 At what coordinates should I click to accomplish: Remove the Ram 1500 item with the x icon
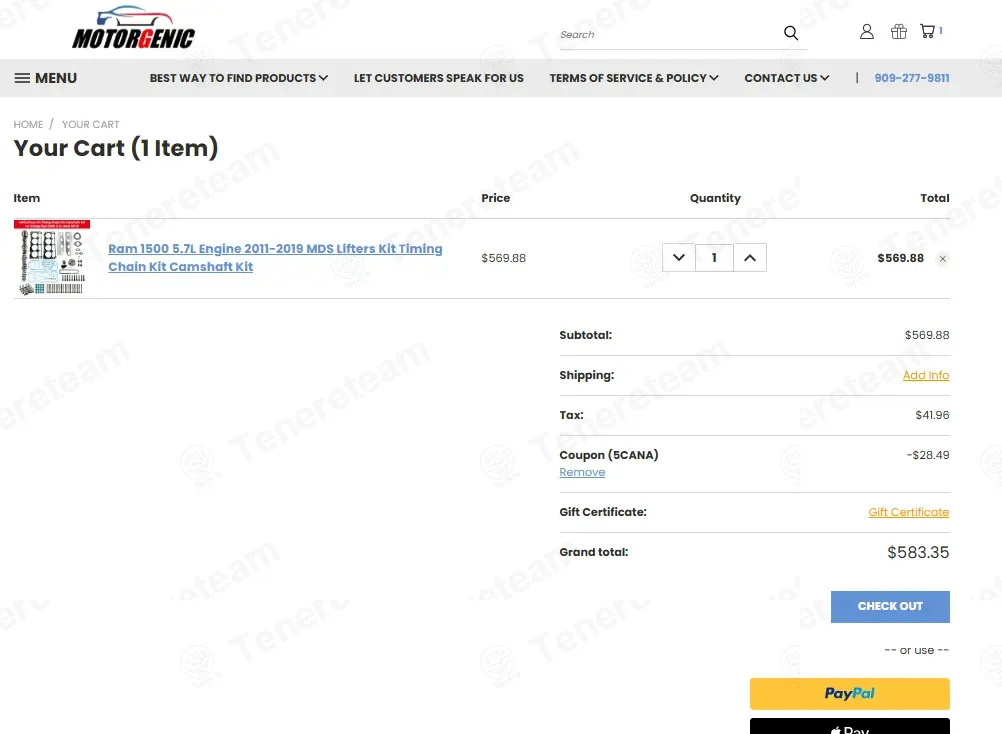[x=943, y=259]
